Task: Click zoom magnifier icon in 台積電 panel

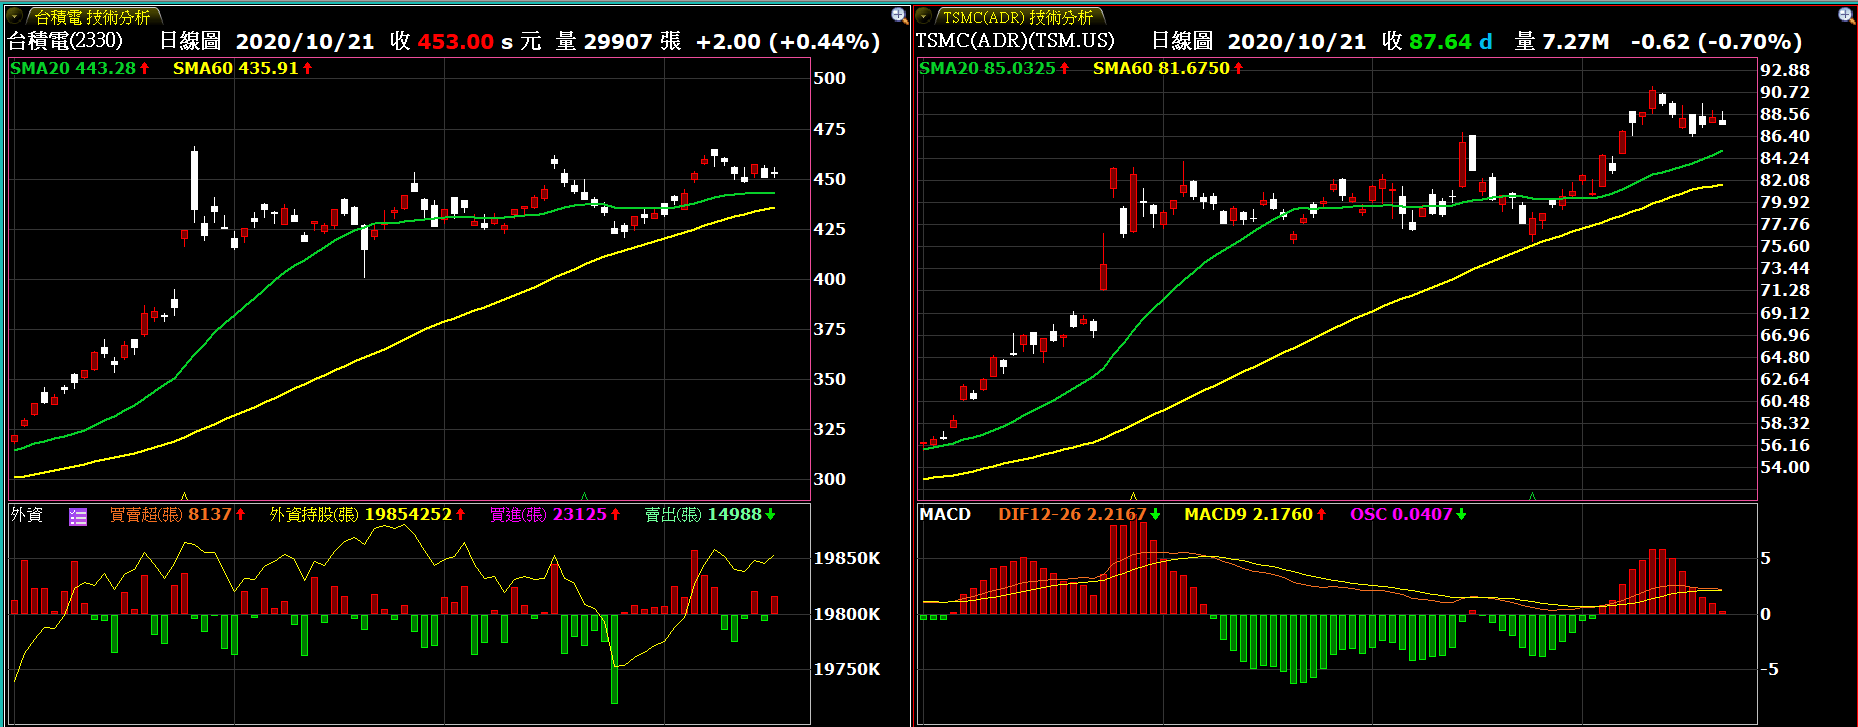Action: click(899, 15)
